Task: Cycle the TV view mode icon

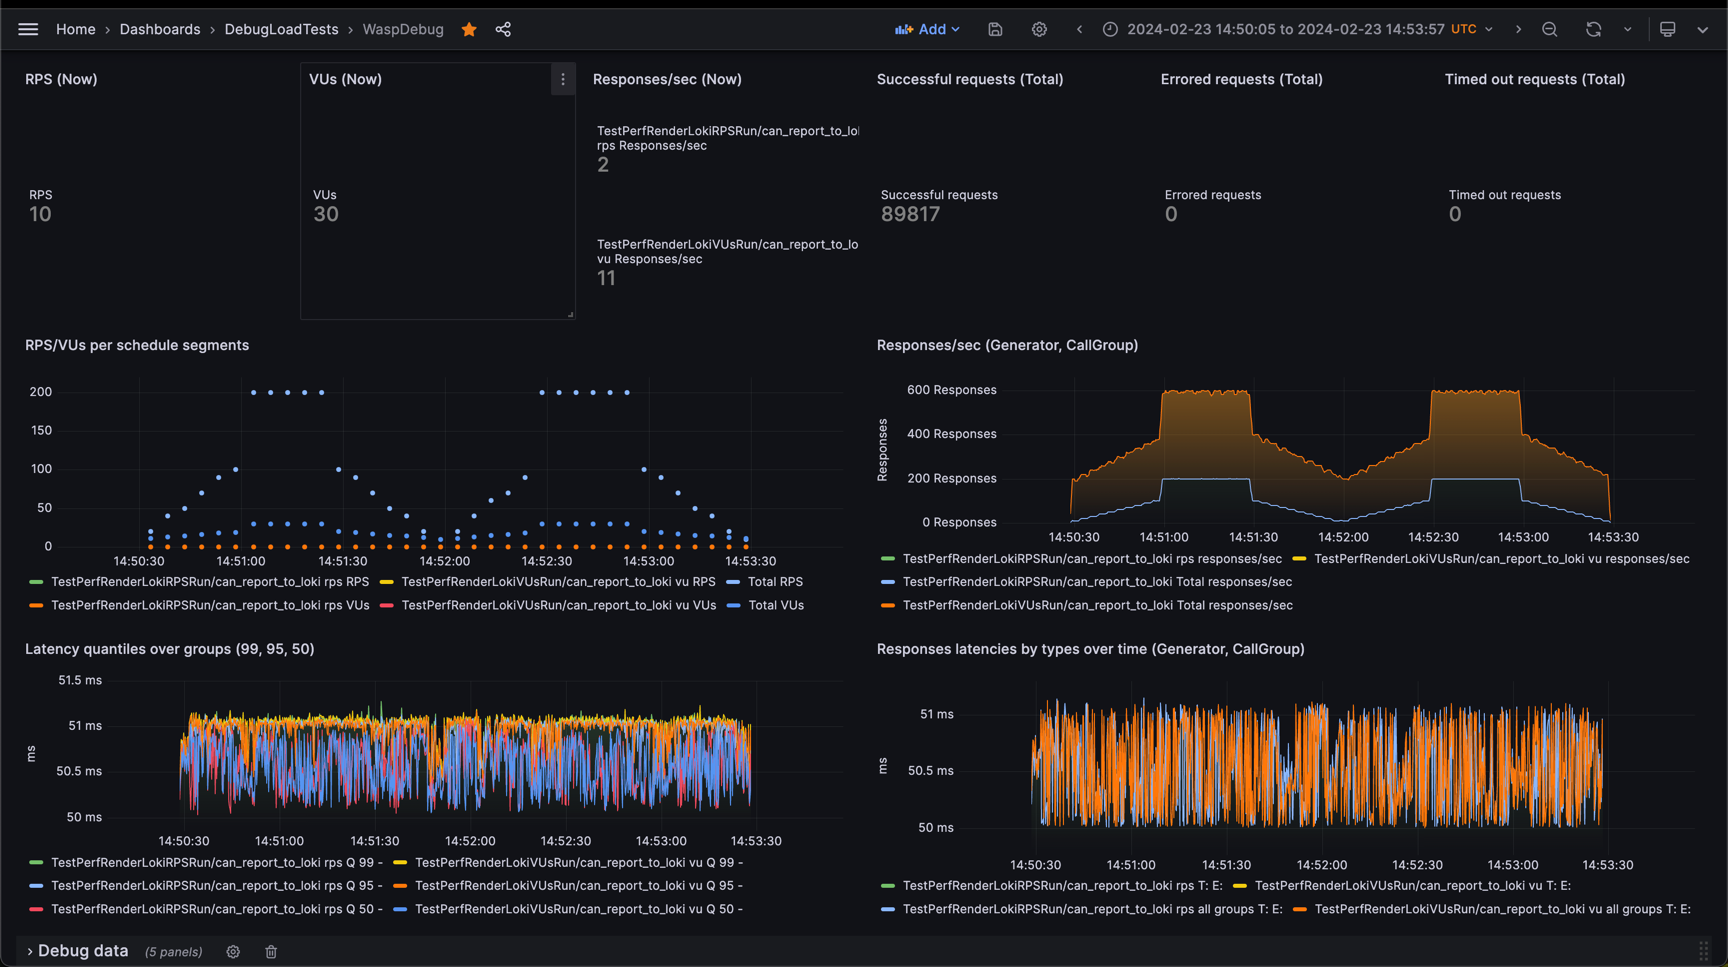Action: tap(1667, 29)
